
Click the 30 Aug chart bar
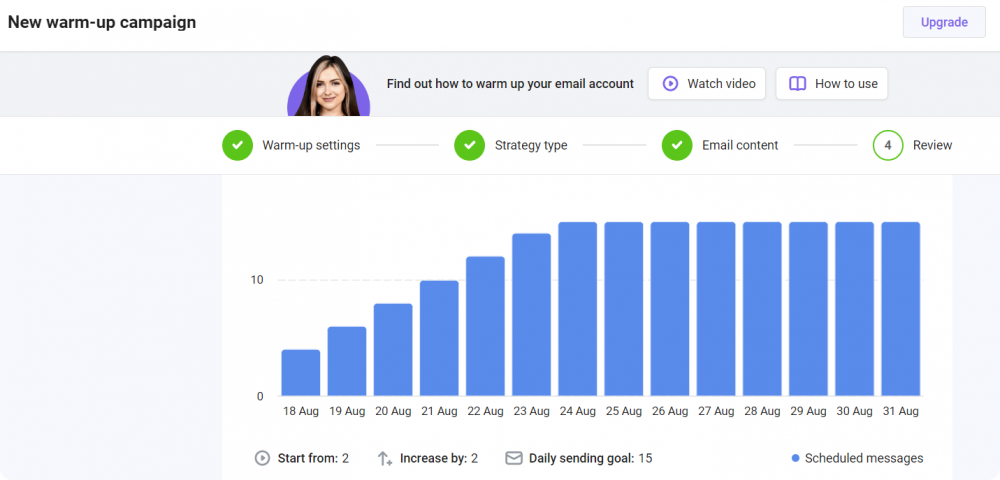855,309
